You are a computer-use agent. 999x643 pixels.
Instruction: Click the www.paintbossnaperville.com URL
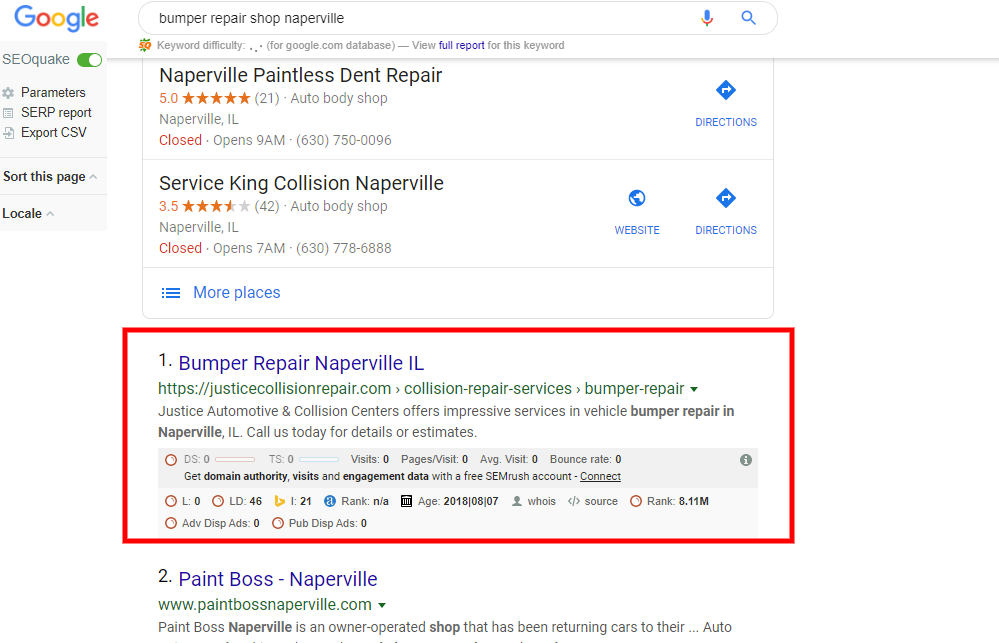point(265,605)
